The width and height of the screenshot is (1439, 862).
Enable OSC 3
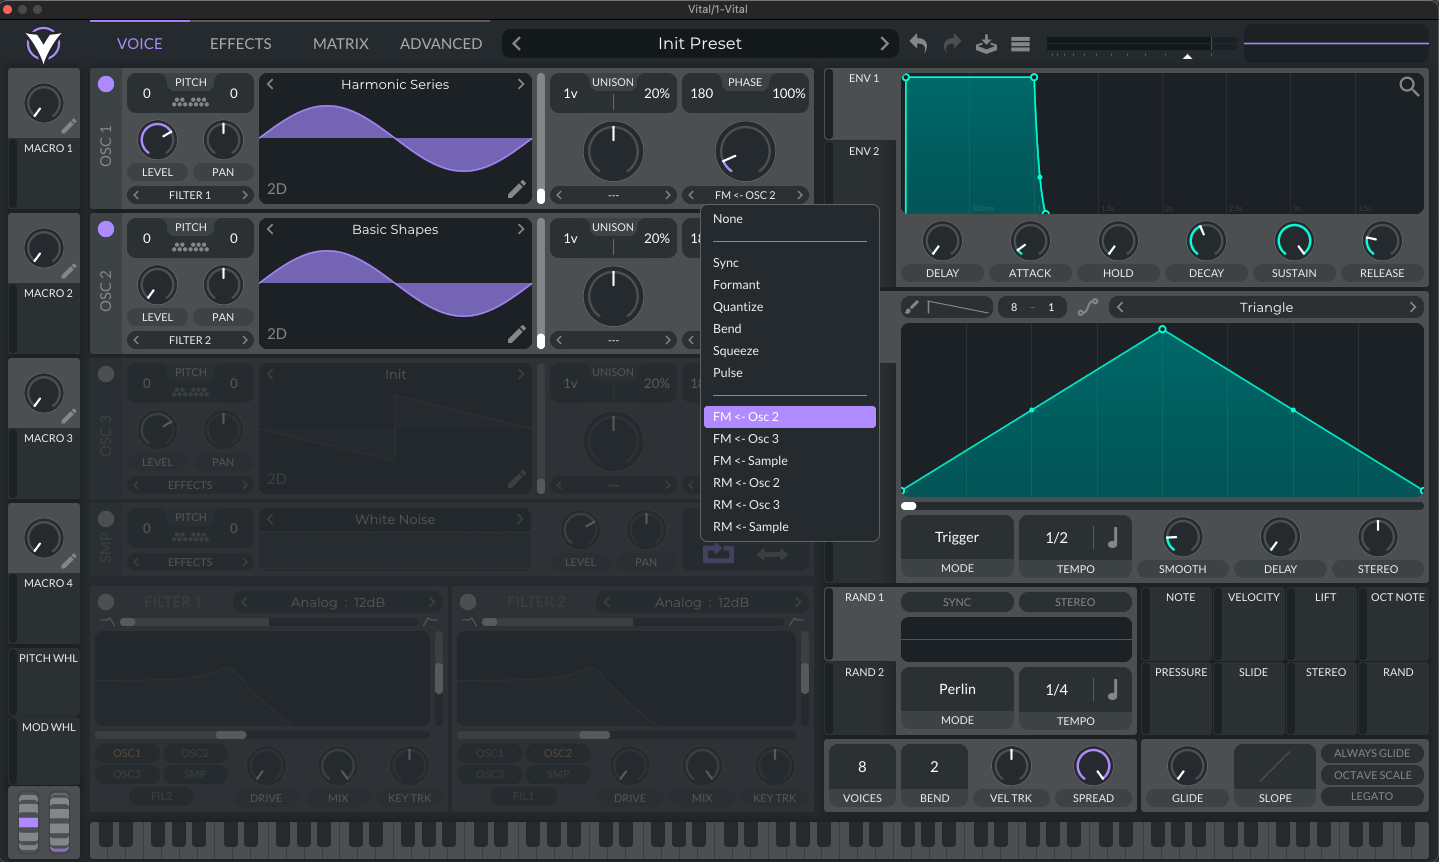(x=106, y=374)
